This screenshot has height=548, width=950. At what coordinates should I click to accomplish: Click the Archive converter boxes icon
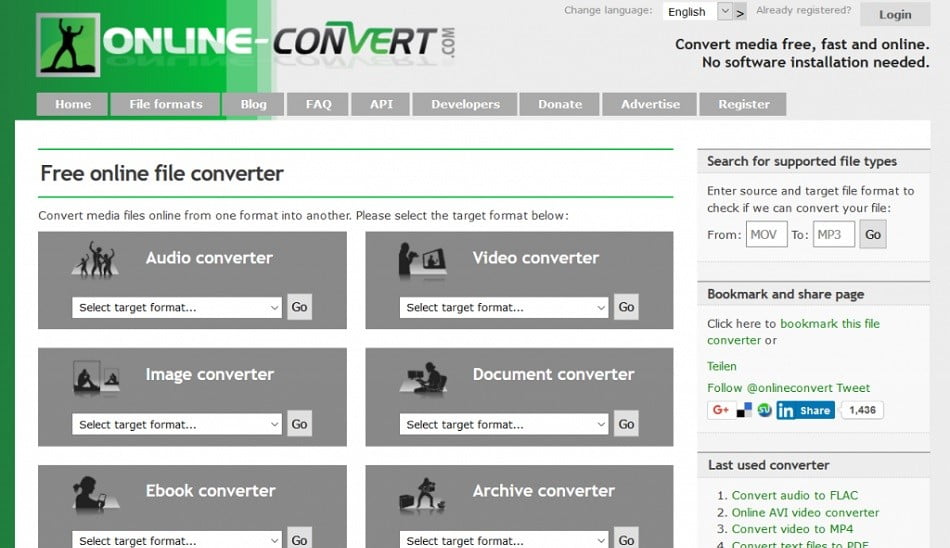(x=423, y=494)
